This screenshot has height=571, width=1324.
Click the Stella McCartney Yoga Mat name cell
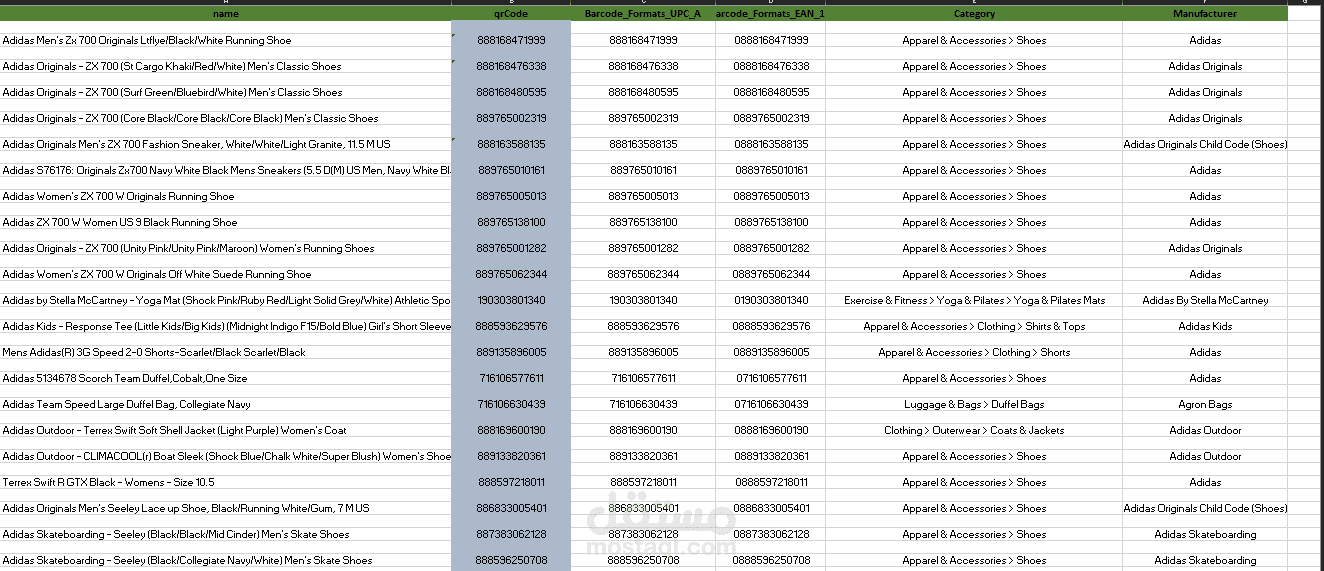[226, 300]
